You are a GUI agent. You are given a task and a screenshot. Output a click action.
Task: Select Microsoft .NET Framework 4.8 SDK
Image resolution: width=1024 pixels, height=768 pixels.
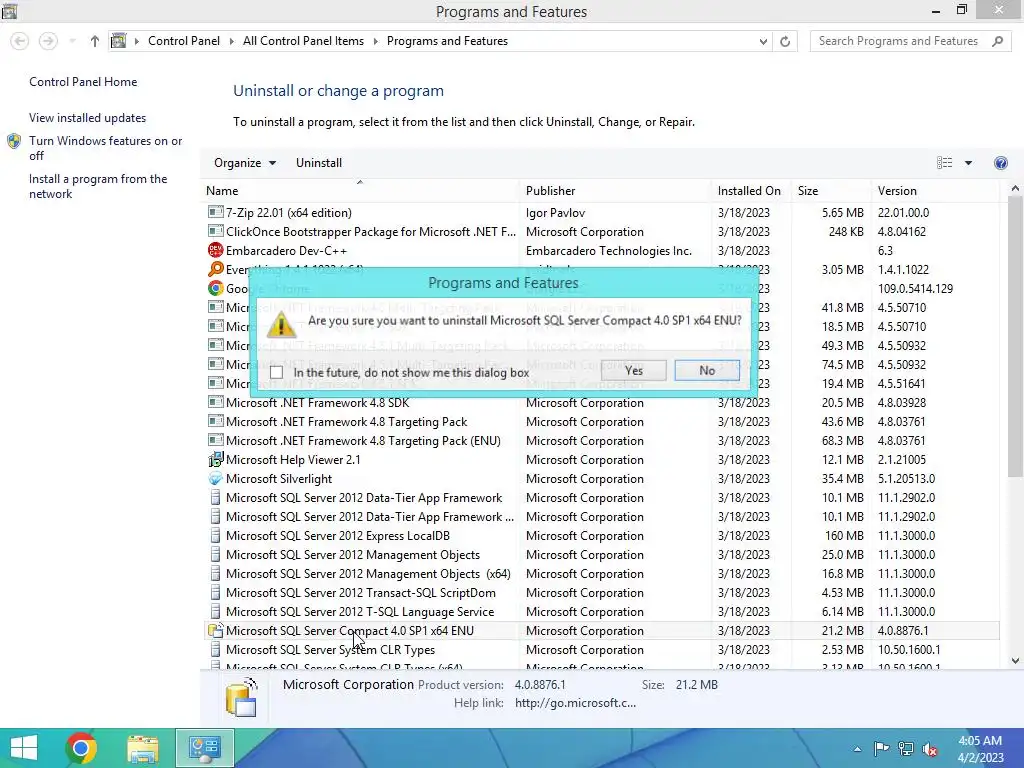(x=601, y=402)
